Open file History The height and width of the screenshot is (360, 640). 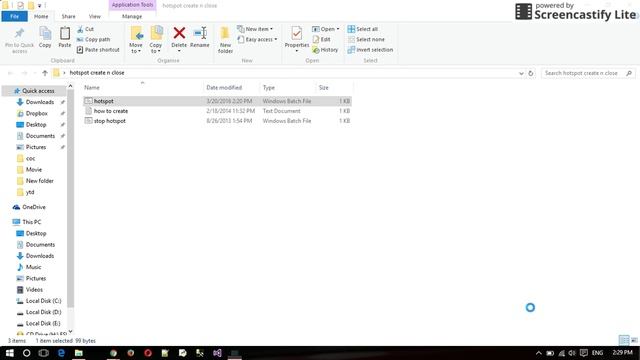(x=325, y=50)
